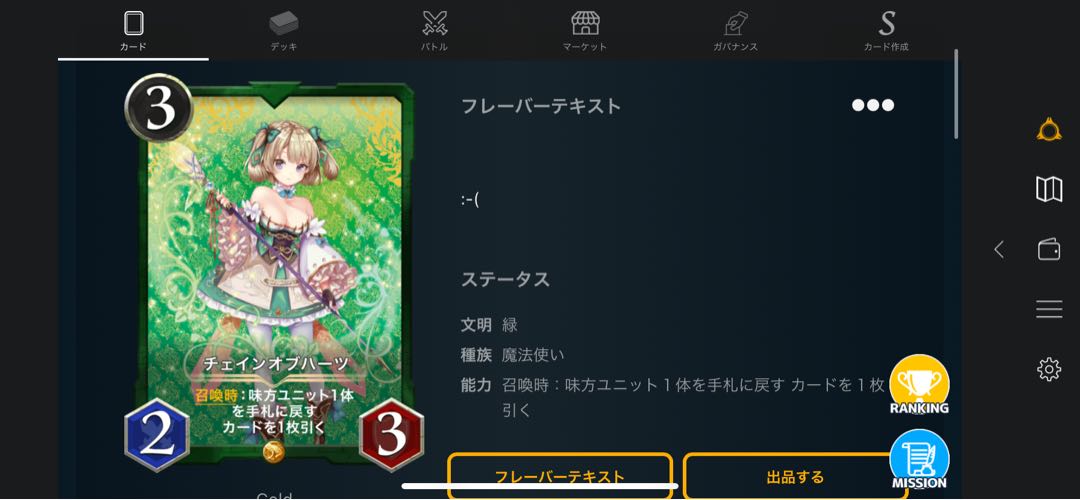
Task: Click the vertical scrollbar on the right
Action: coord(956,94)
